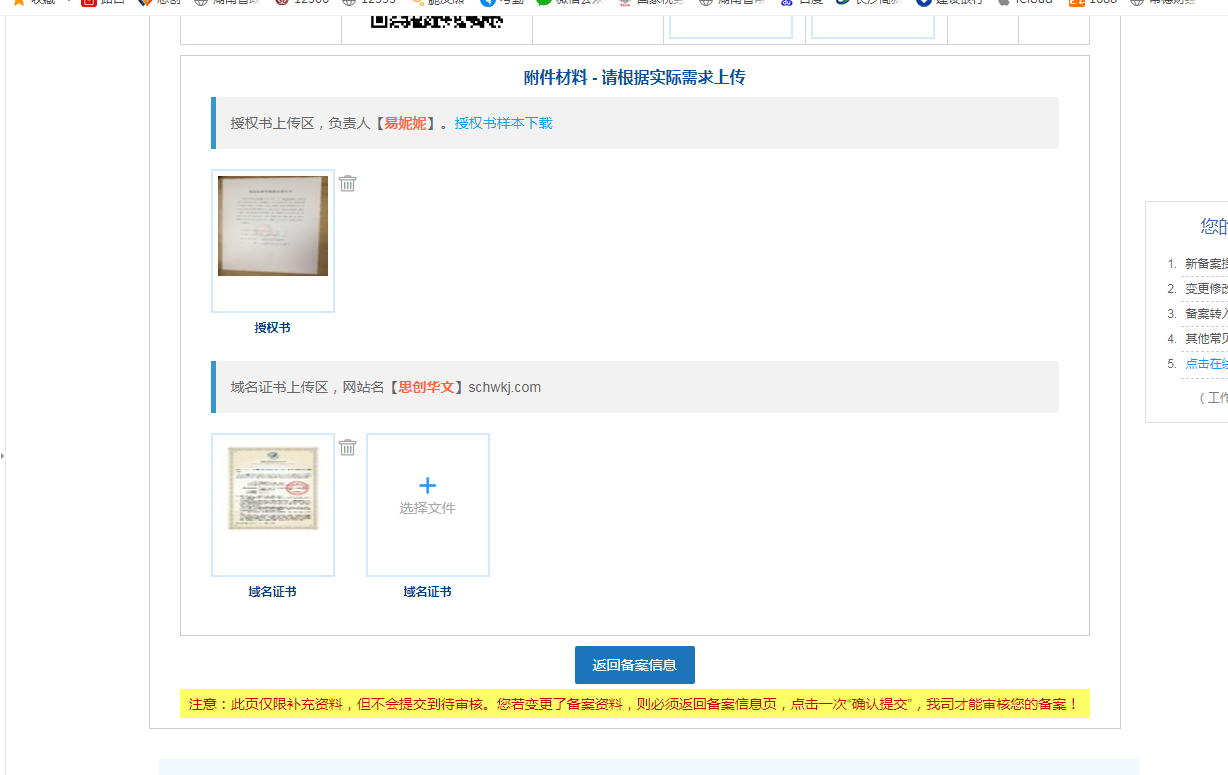Open 百度 from the bookmarks bar icon
This screenshot has height=775, width=1228.
(788, 3)
